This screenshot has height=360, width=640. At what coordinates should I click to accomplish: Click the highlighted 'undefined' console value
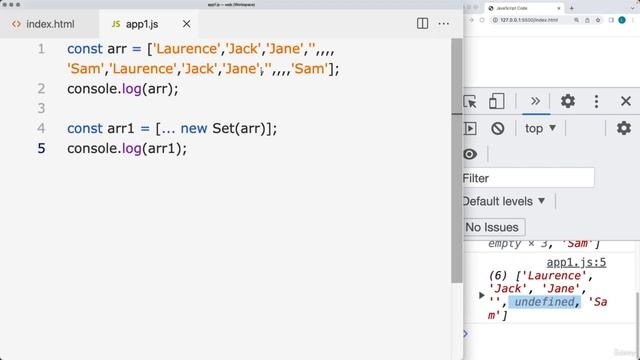tap(544, 302)
